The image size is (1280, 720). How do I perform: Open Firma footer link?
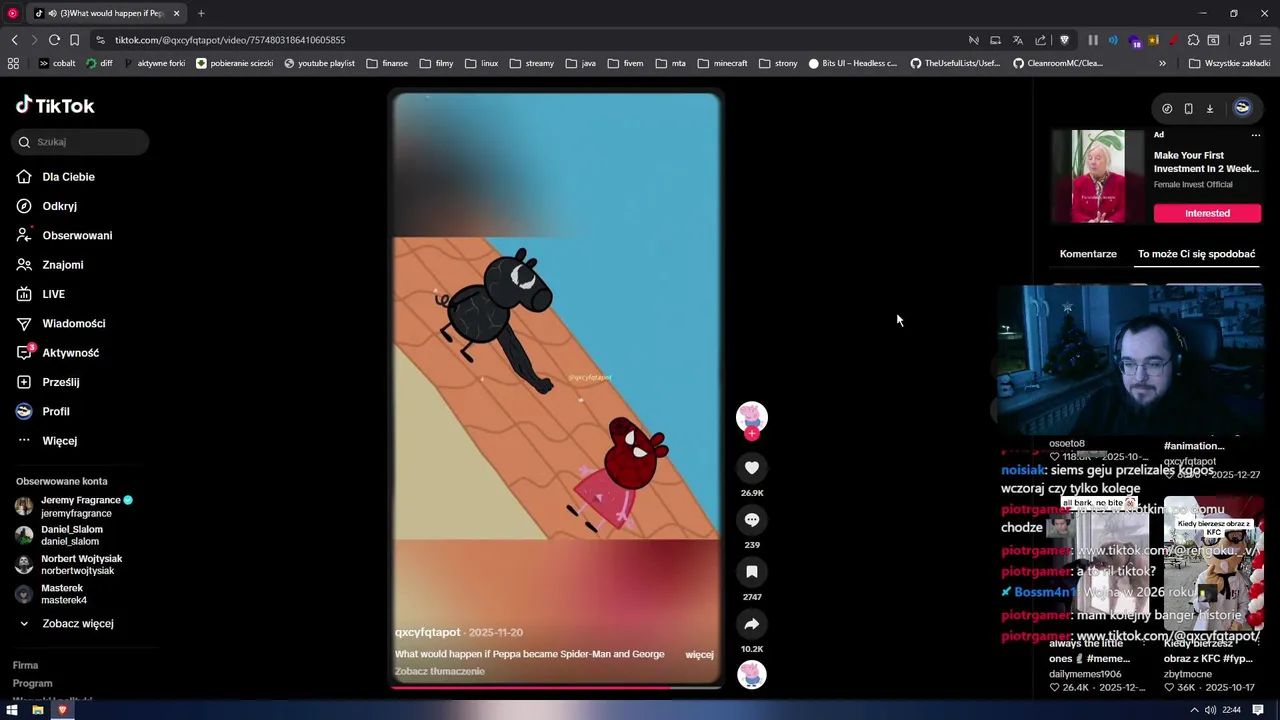point(25,665)
